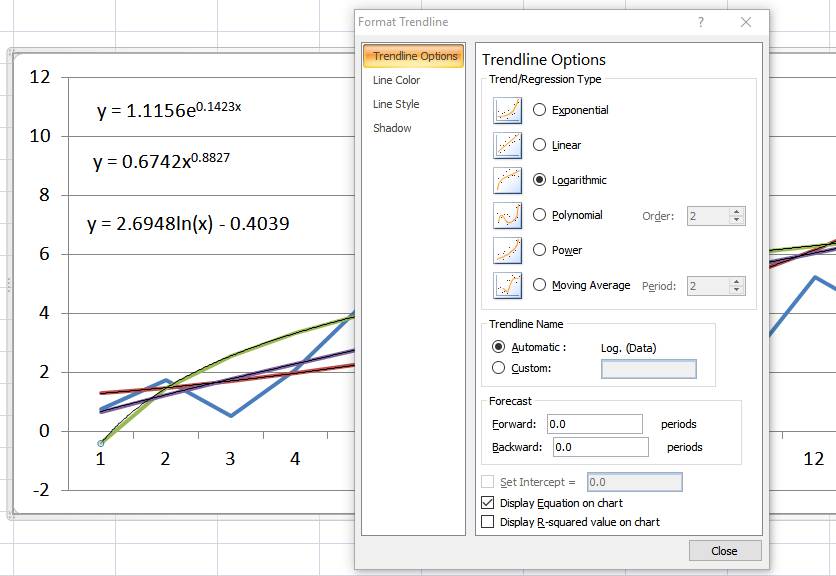
Task: Increase polynomial Order spinner value
Action: coord(737,211)
